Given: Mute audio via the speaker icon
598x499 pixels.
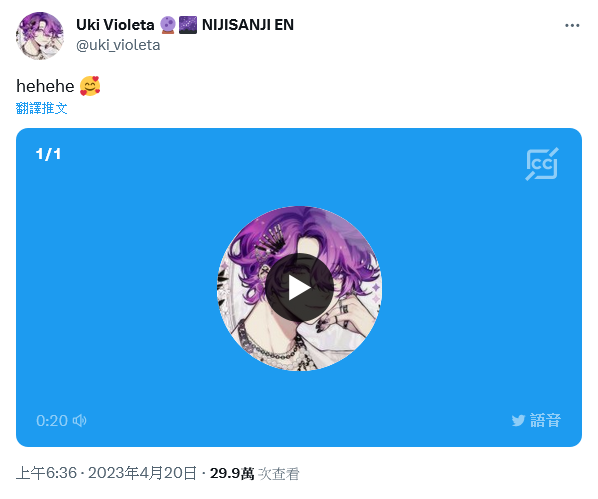Looking at the screenshot, I should 80,420.
